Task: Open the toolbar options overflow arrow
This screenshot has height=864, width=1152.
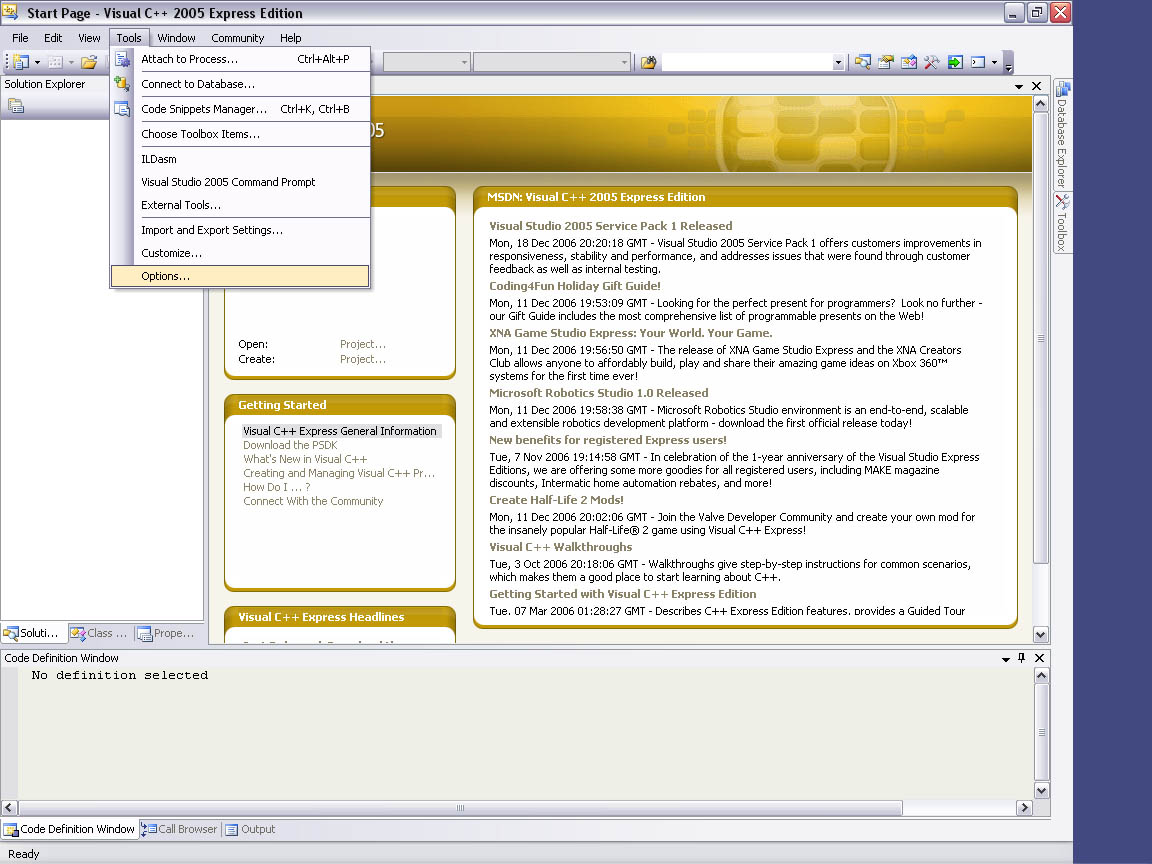Action: (x=1009, y=64)
